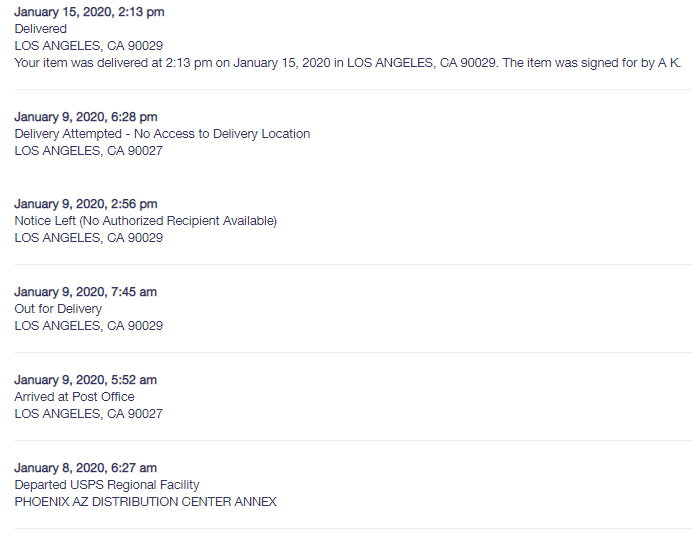
Task: Click LOS ANGELES, CA 90027 under Delivery Attempted
Action: (89, 151)
